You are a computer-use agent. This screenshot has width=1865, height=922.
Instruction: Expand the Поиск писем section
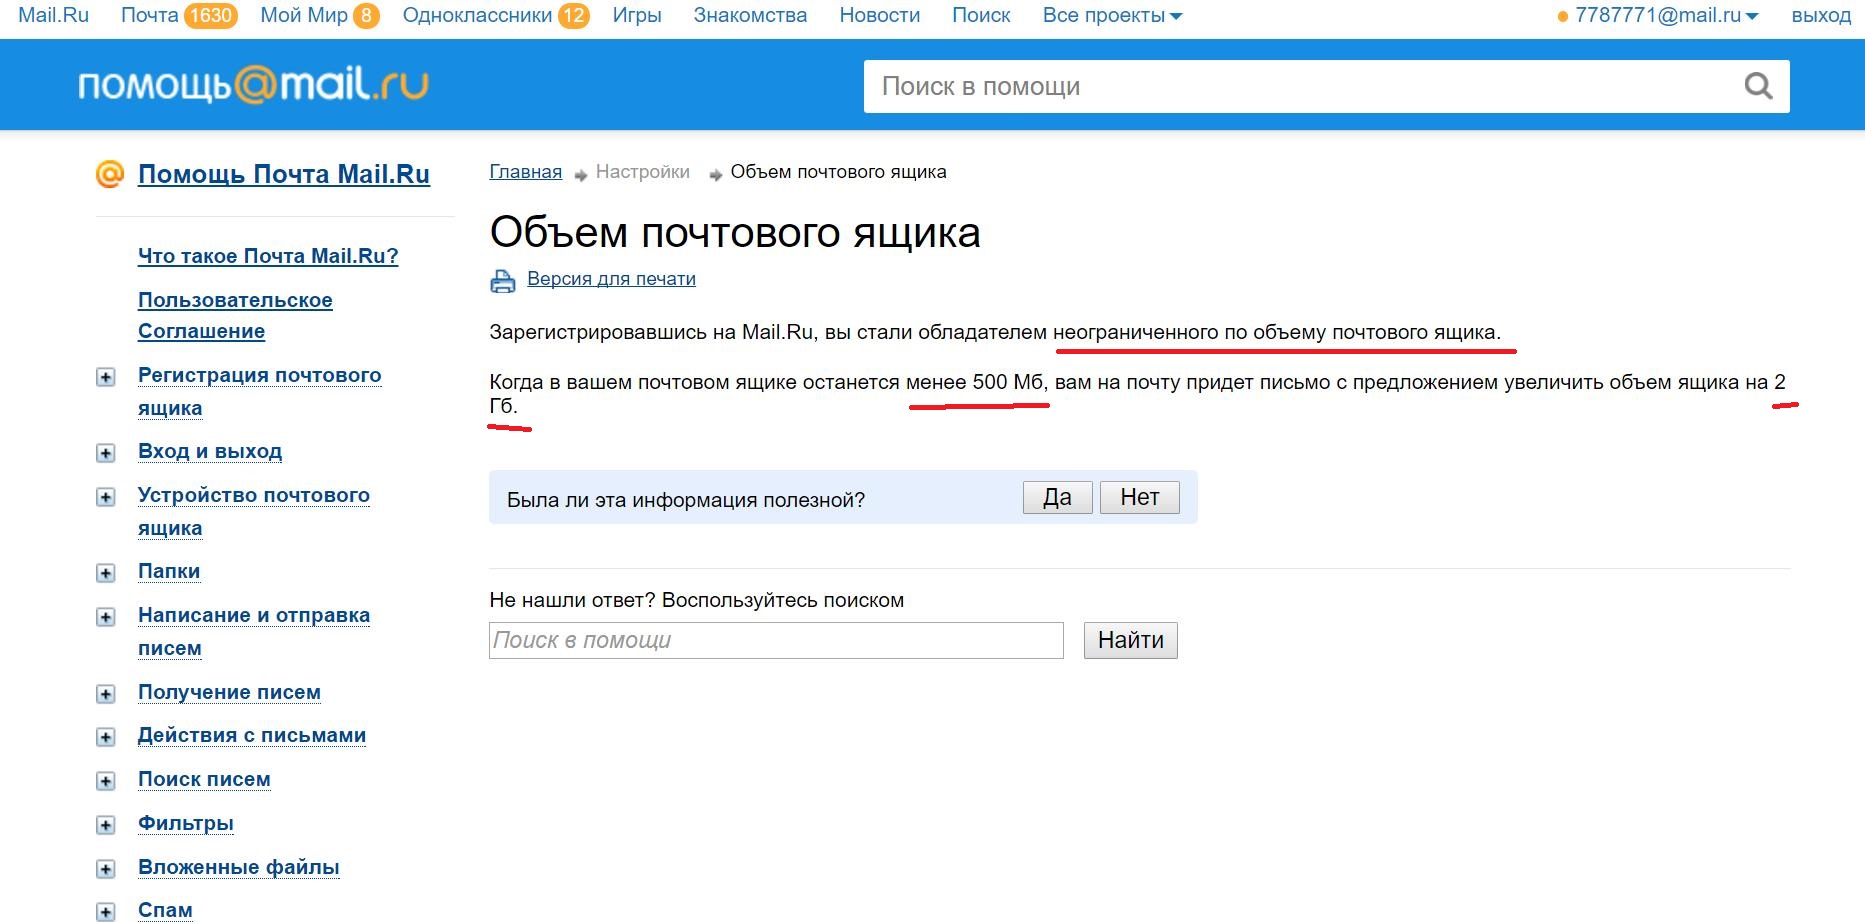click(x=106, y=781)
